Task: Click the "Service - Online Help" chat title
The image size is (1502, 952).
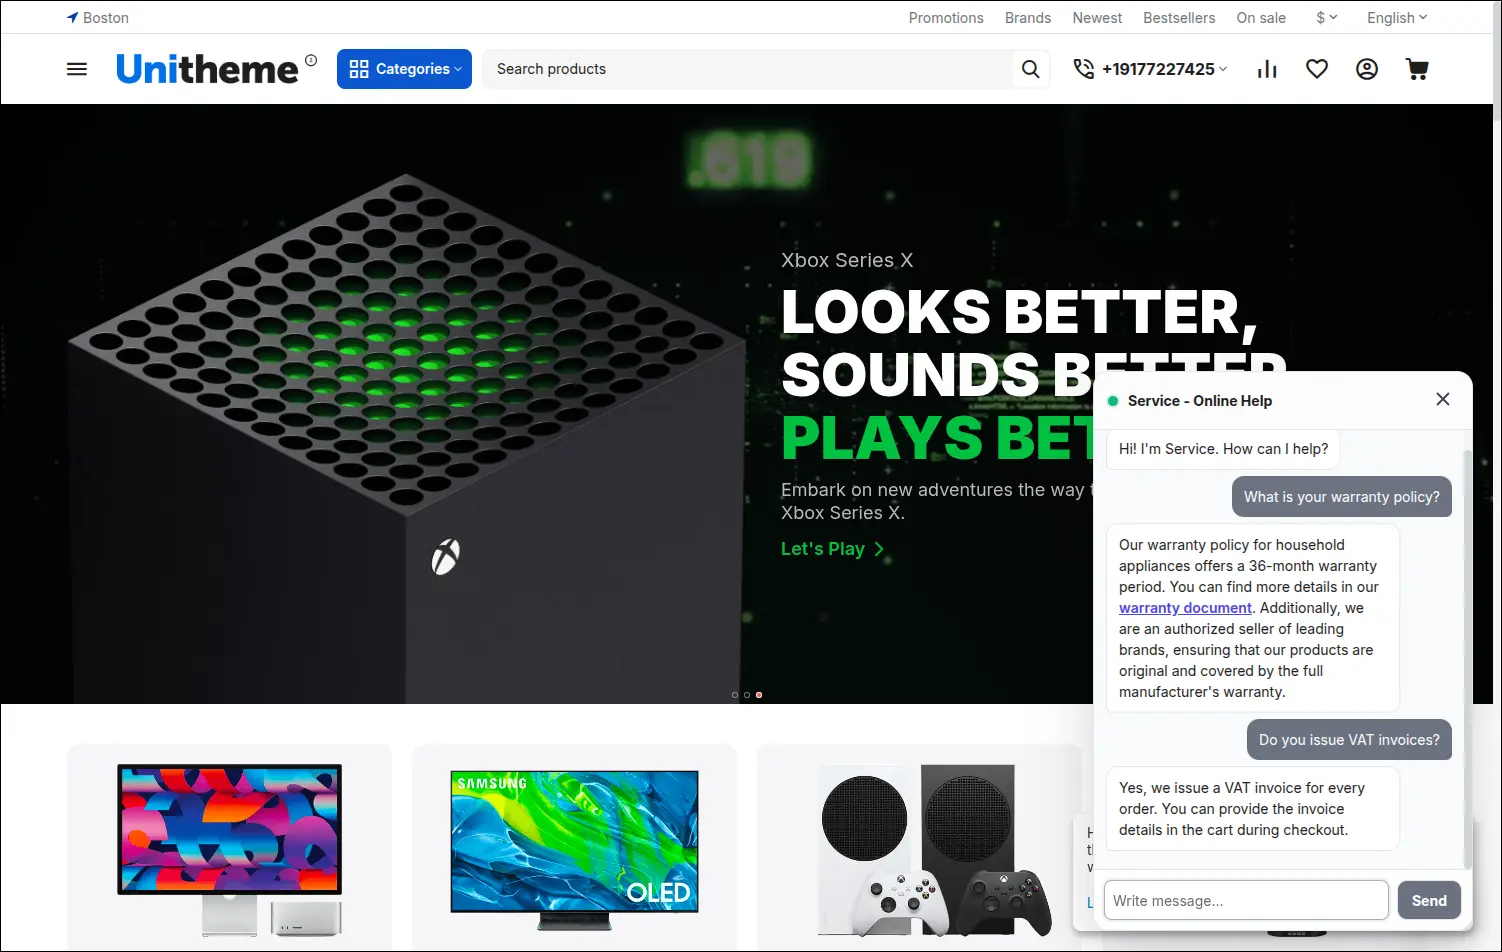Action: [x=1200, y=401]
